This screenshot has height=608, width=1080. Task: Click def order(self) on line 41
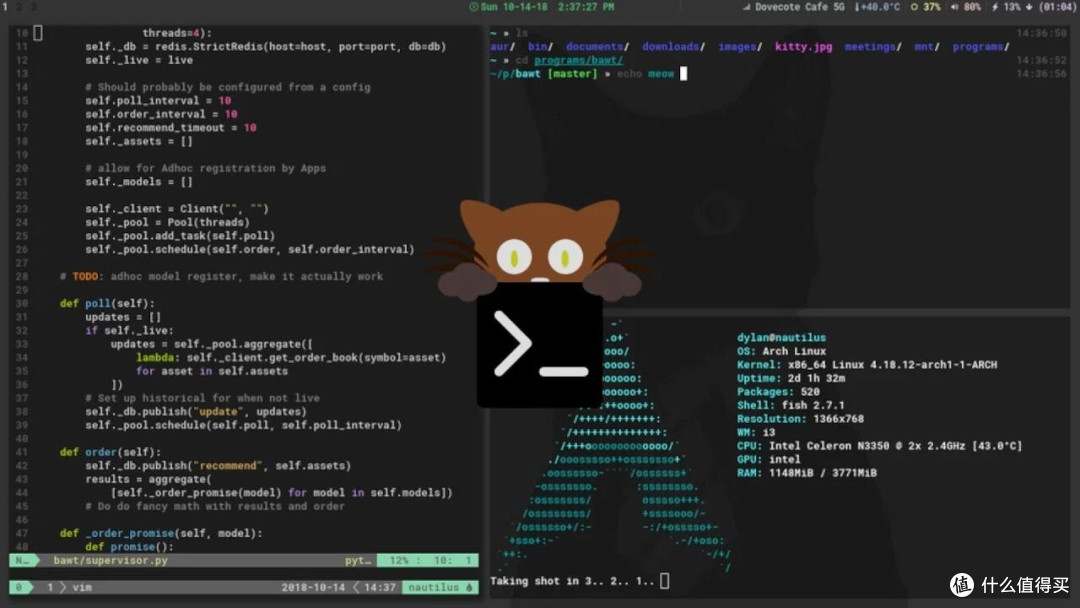coord(110,452)
